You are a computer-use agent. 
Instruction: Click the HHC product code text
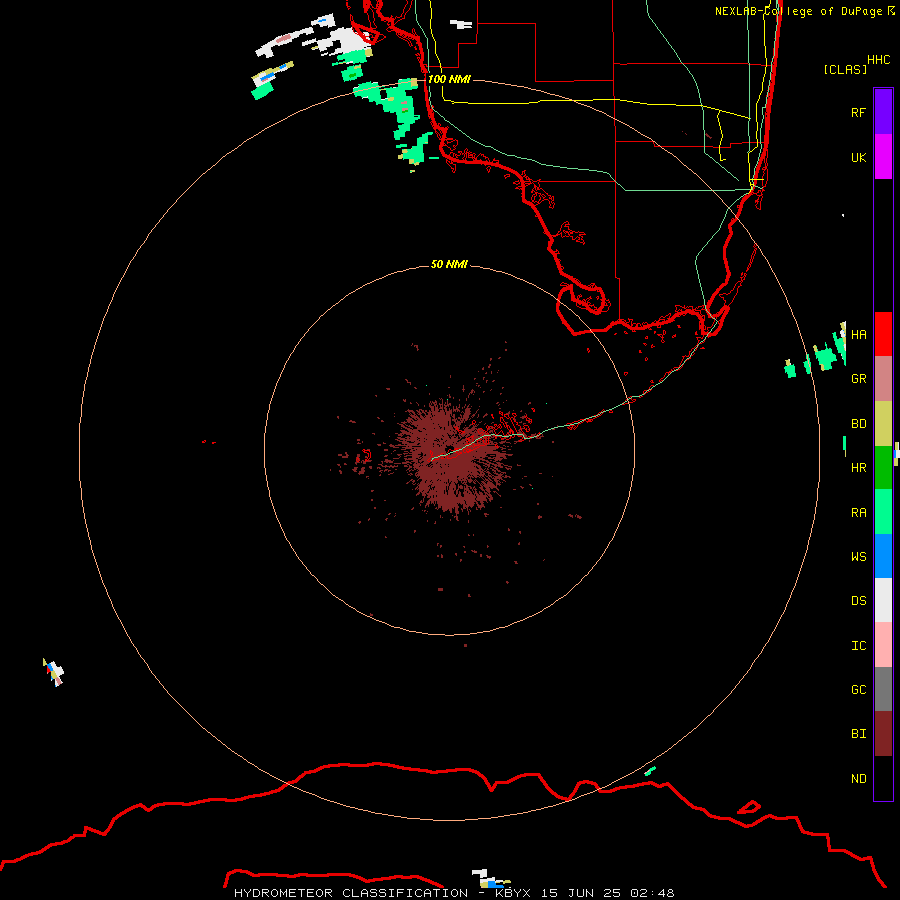878,60
